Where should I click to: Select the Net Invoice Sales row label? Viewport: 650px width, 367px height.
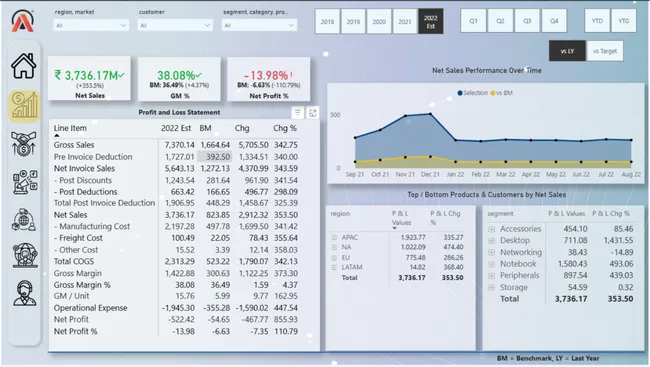[x=84, y=168]
